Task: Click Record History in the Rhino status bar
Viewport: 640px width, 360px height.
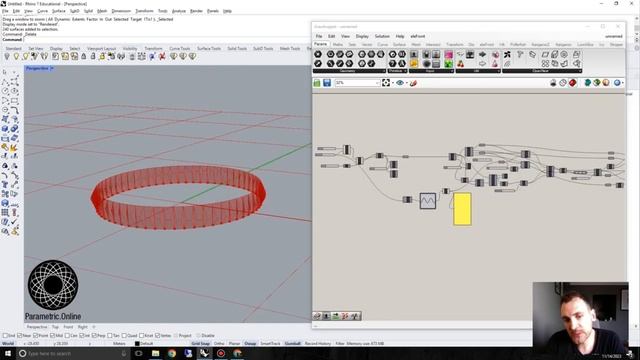Action: click(318, 344)
